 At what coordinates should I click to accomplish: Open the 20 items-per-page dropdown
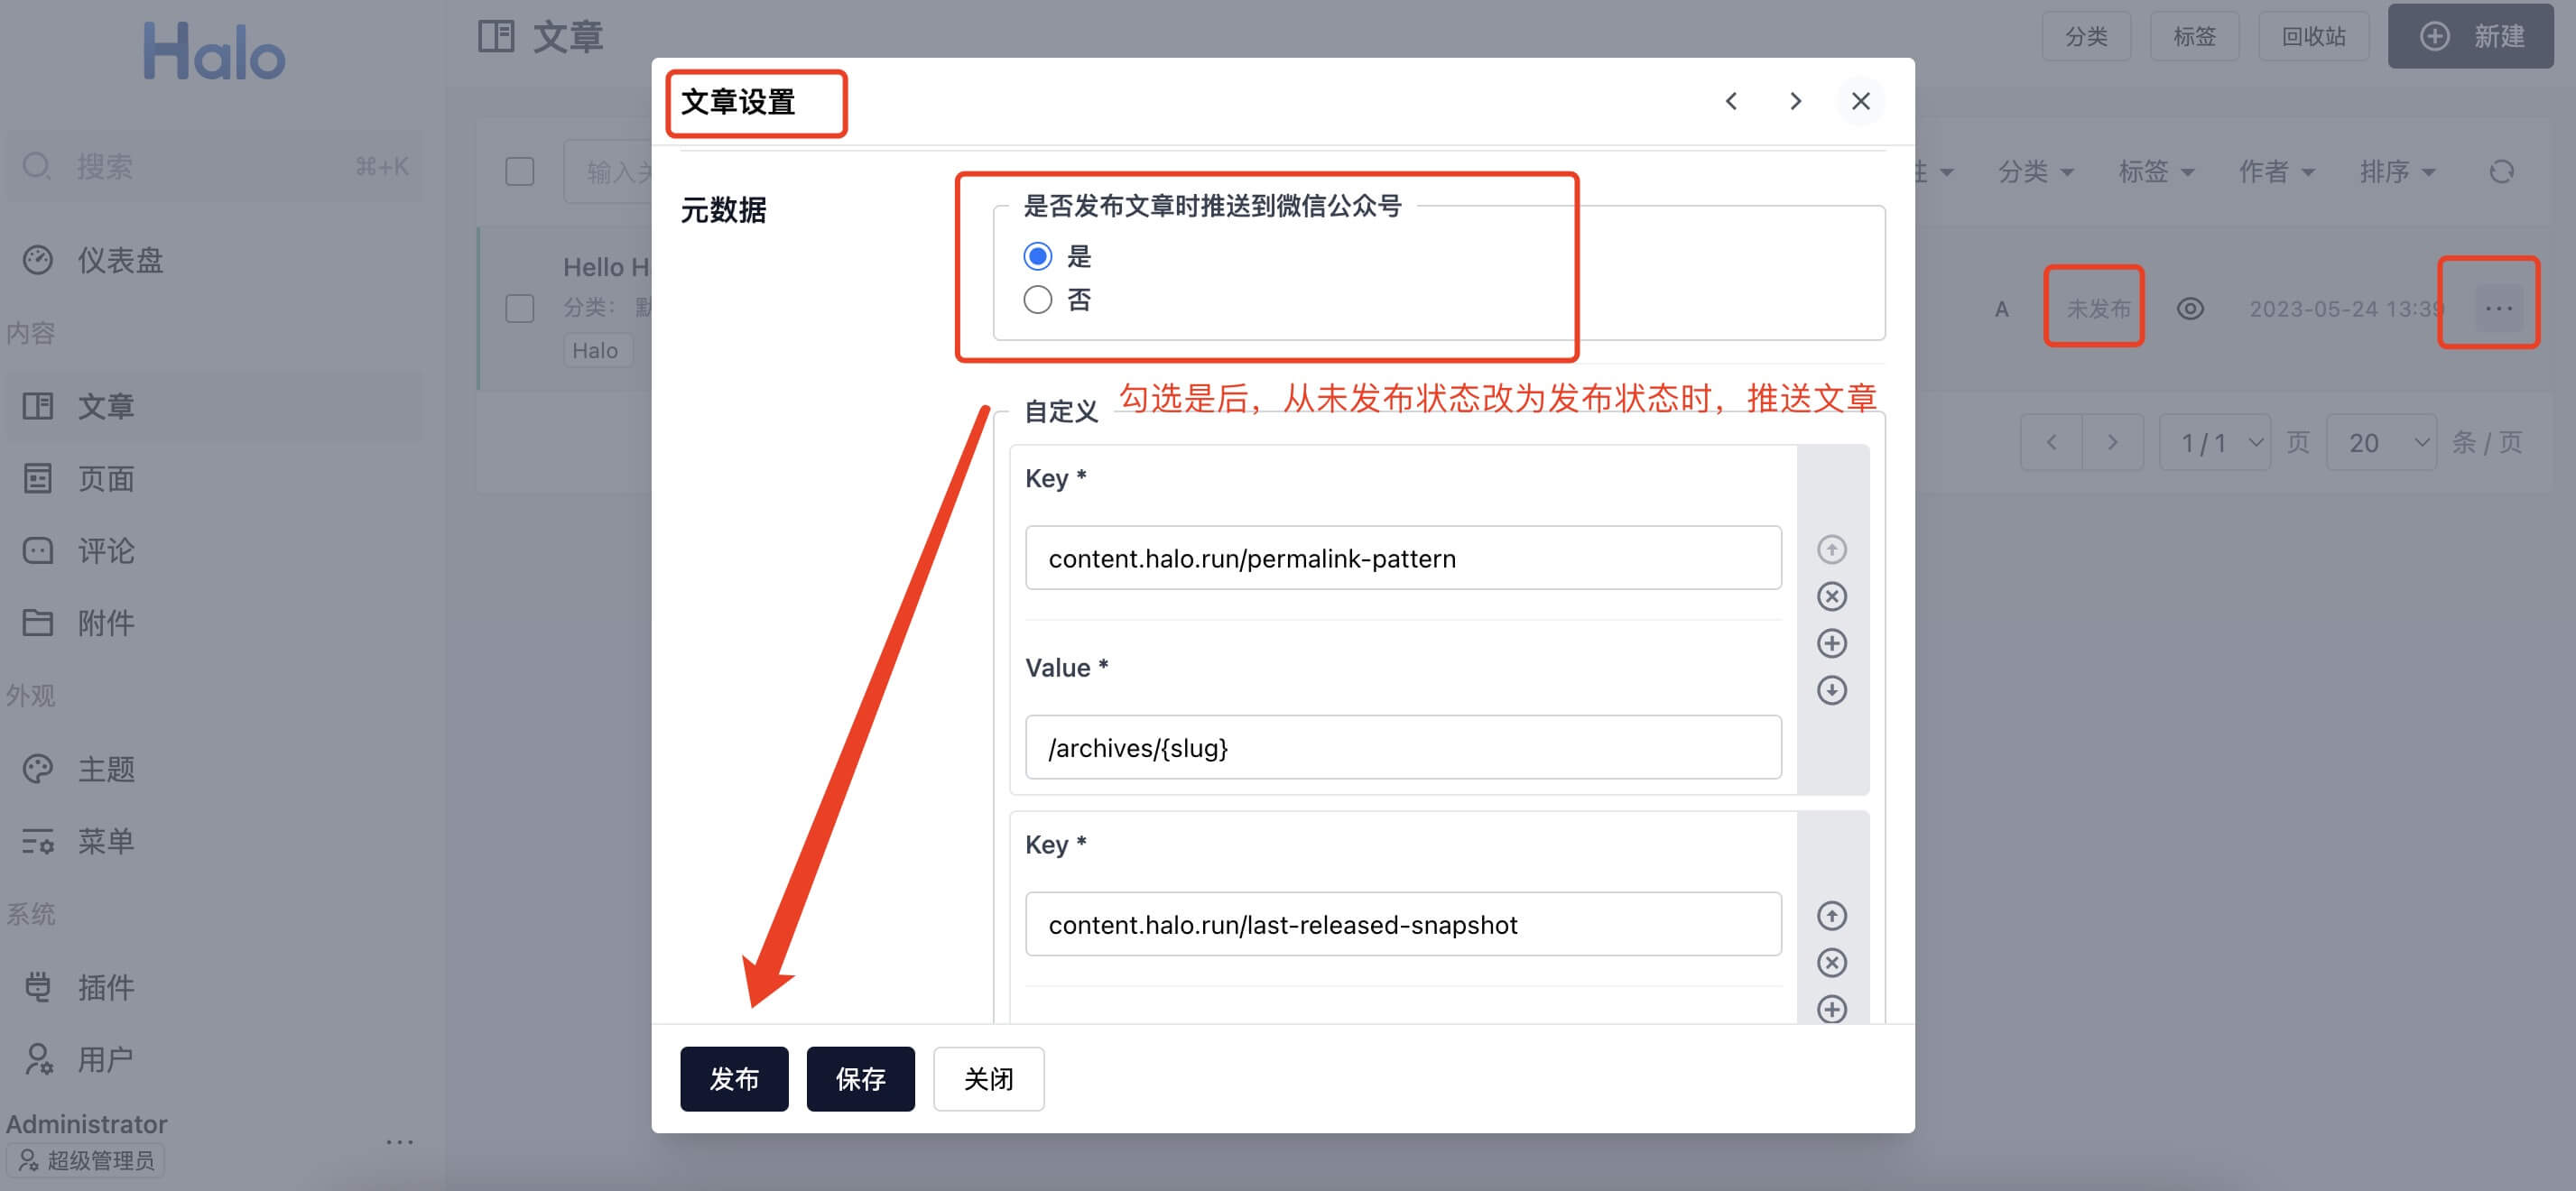tap(2382, 442)
